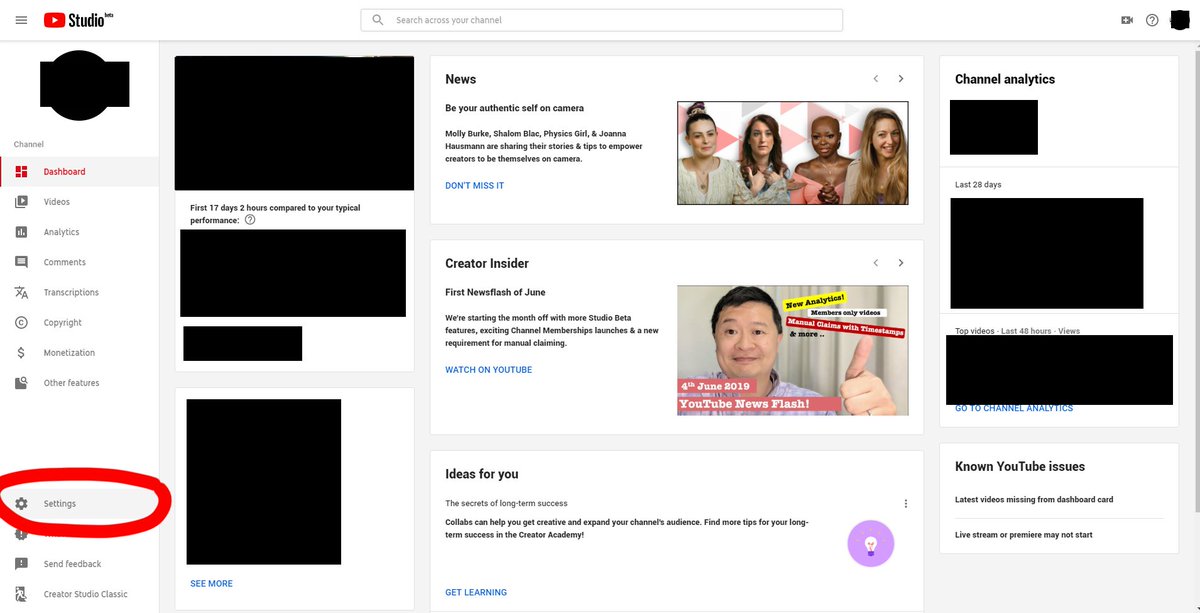This screenshot has height=613, width=1200.
Task: Click the YouTube Studio logo
Action: (x=78, y=20)
